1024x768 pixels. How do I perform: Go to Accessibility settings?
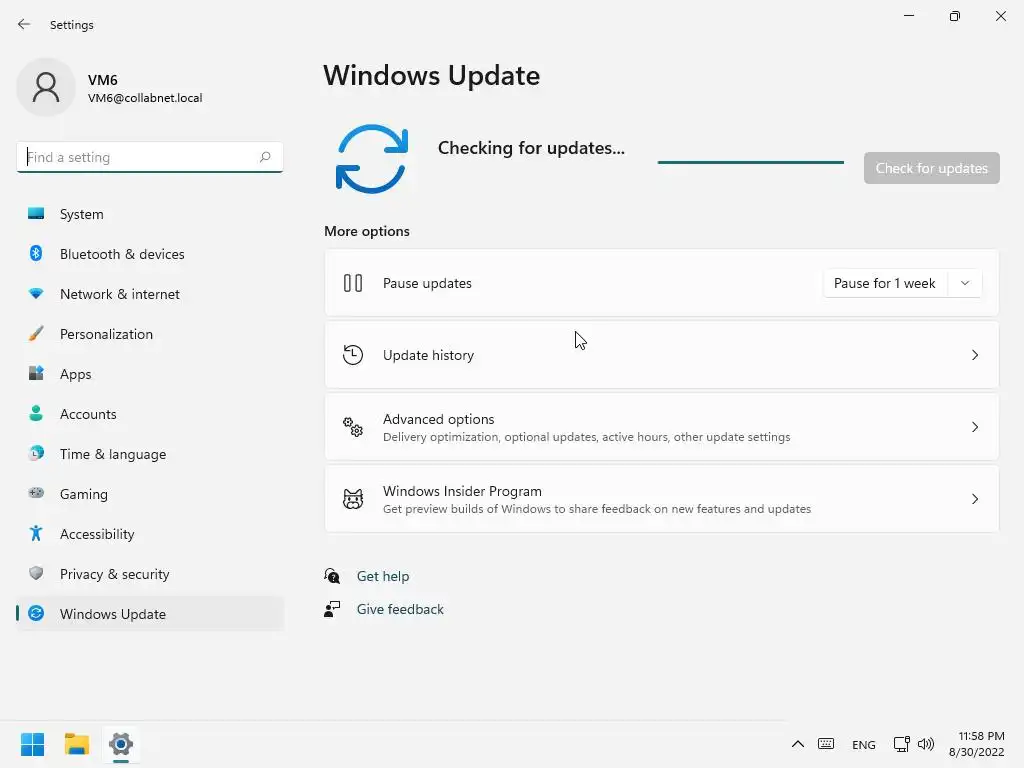pos(150,534)
